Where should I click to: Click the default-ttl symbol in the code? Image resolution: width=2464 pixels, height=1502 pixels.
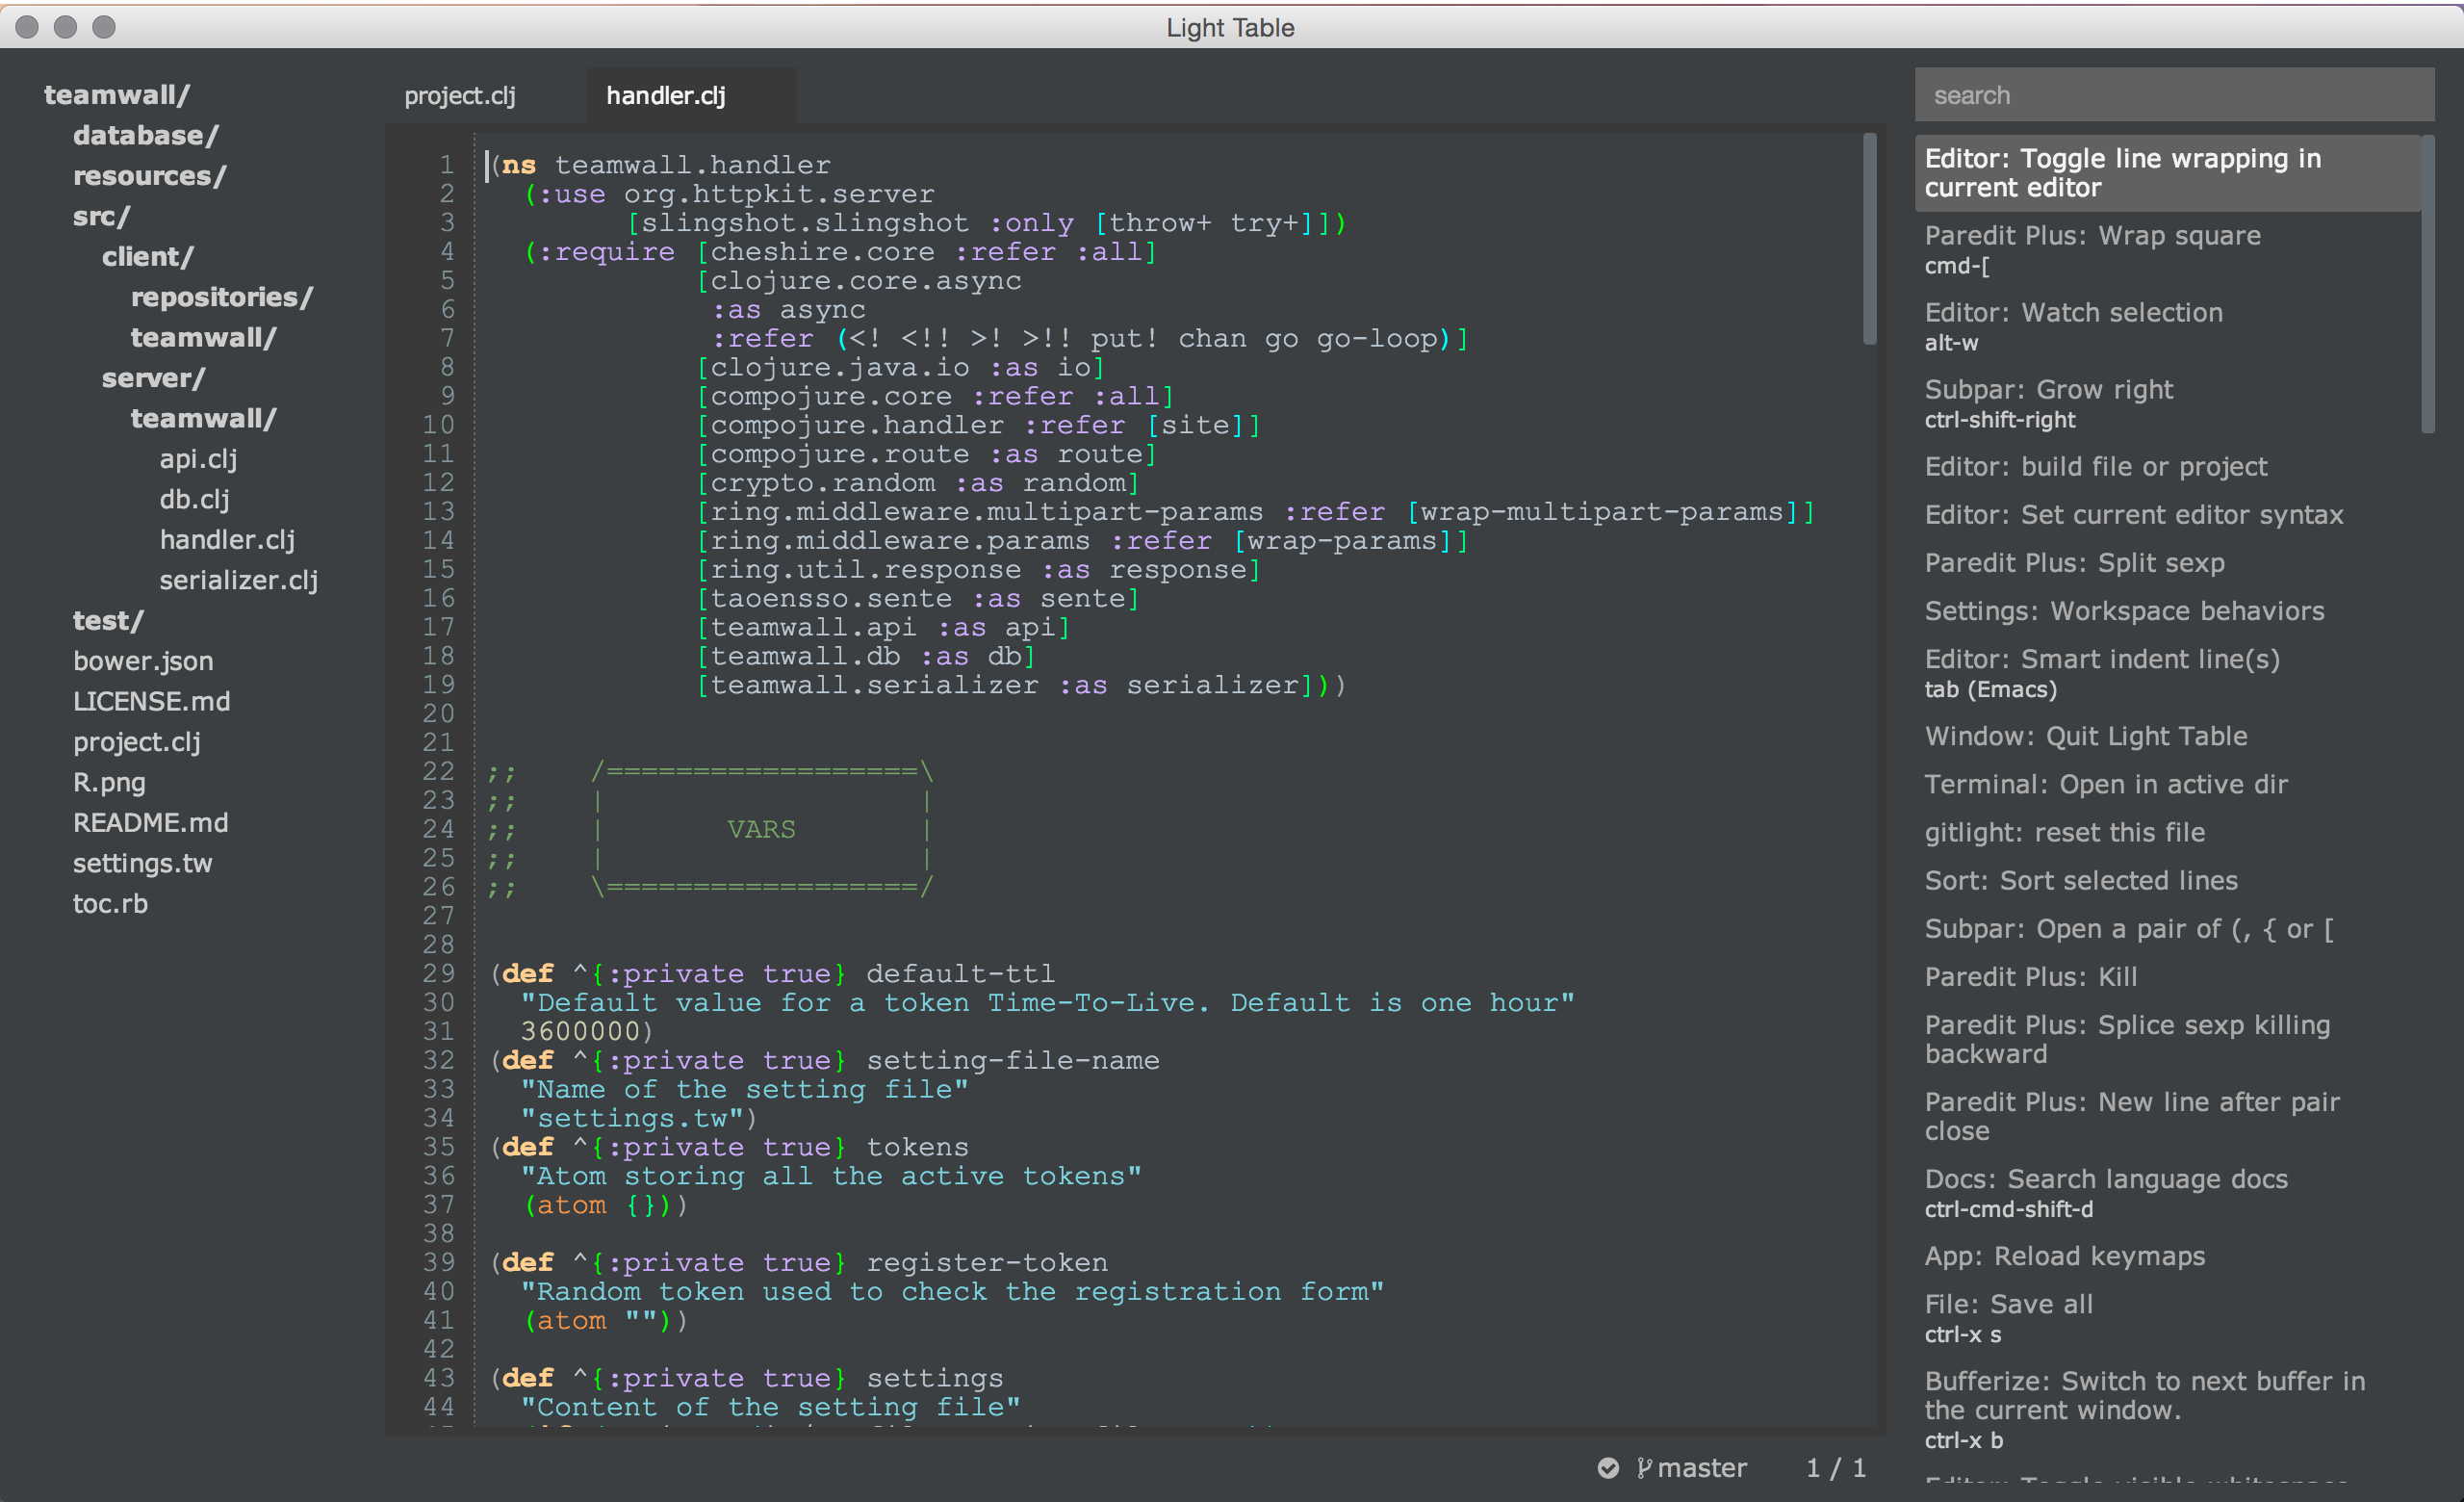(960, 973)
